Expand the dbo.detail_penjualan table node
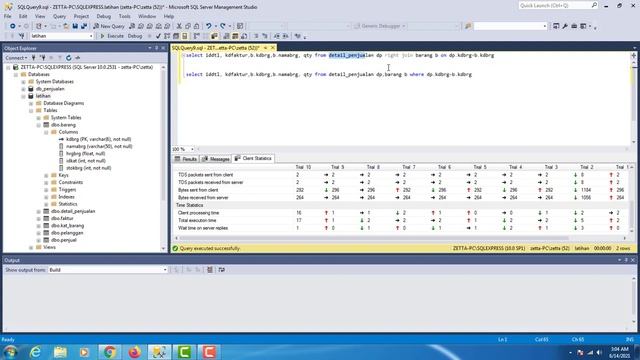The height and width of the screenshot is (360, 640). [38, 211]
